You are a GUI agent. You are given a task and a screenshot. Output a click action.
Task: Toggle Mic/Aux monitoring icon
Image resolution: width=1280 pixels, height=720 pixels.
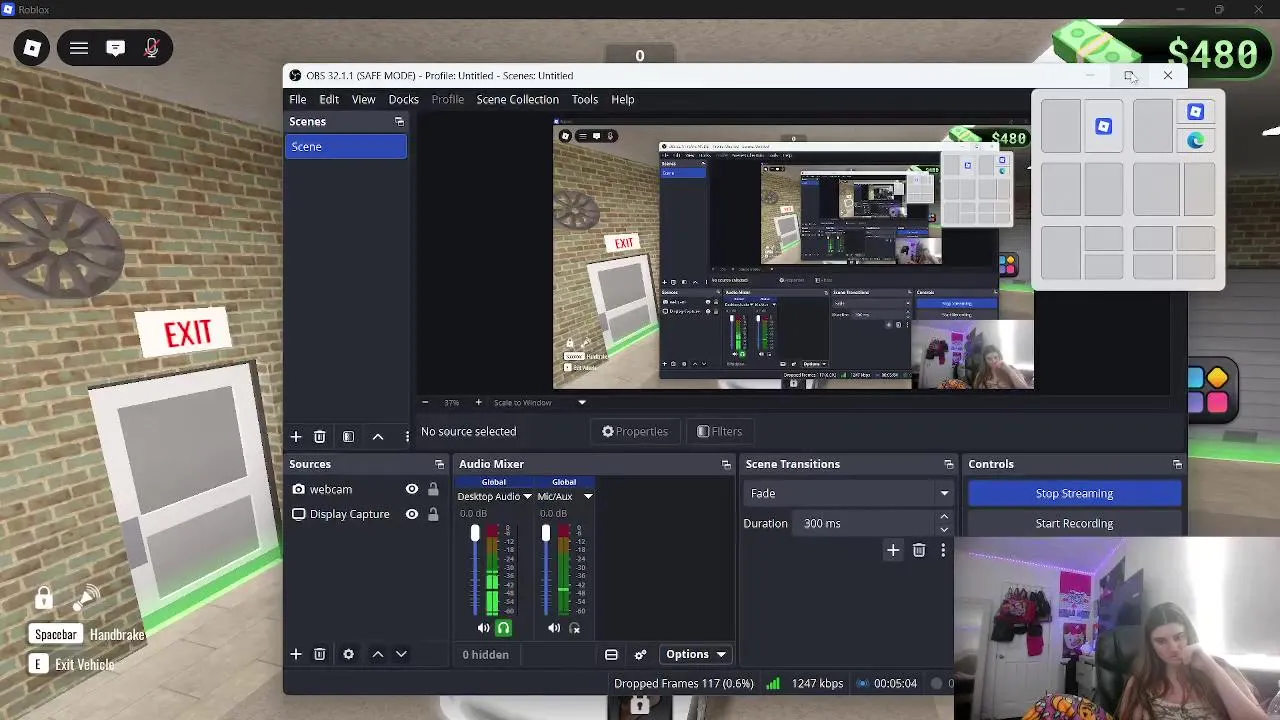click(574, 628)
